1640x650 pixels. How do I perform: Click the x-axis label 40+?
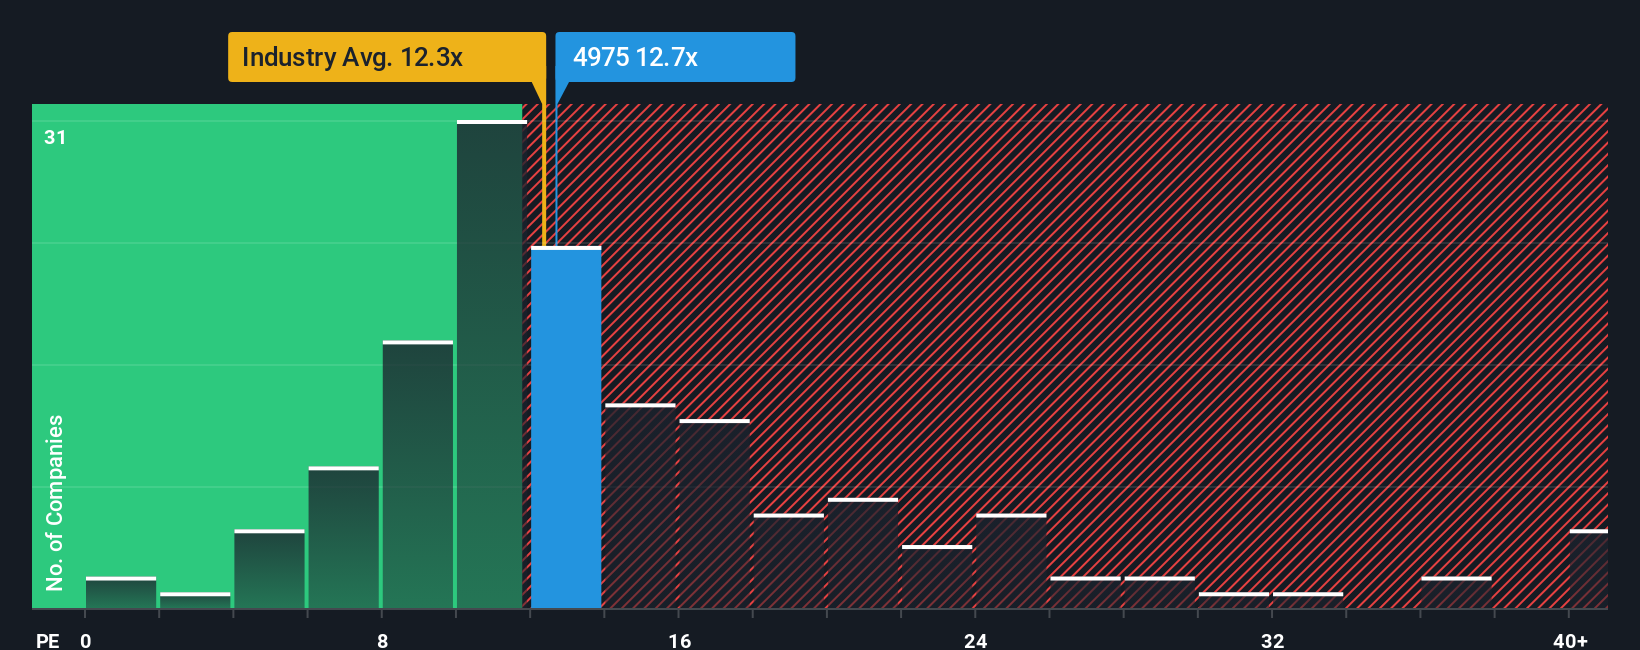tap(1570, 640)
